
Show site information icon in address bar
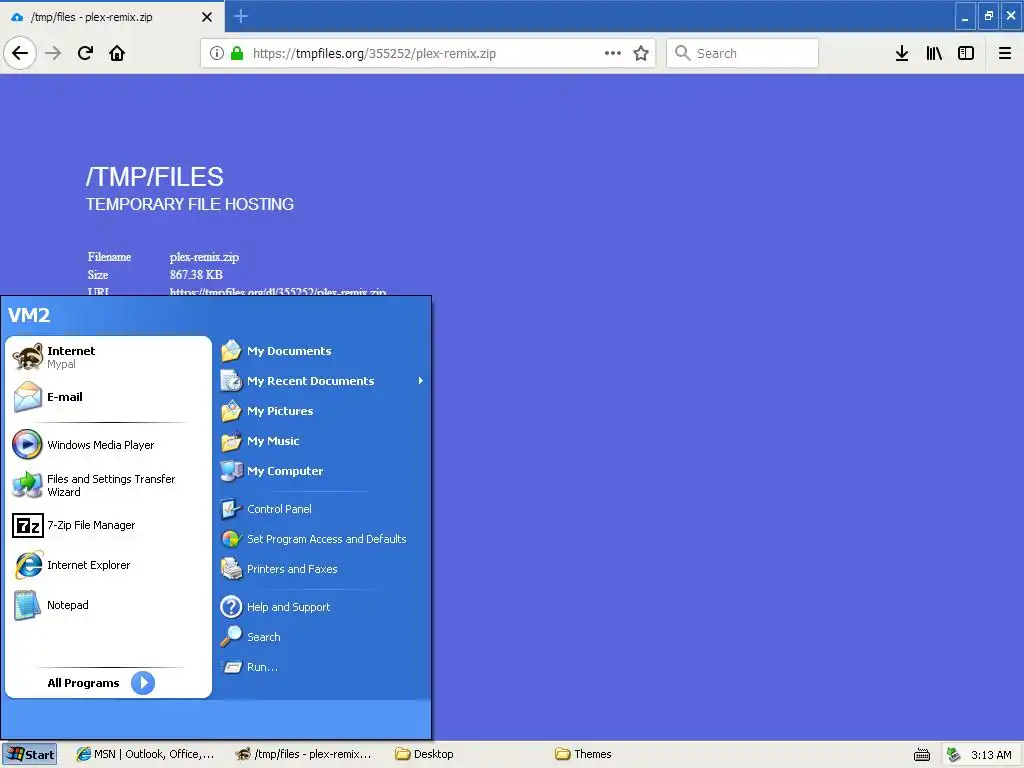(x=217, y=53)
